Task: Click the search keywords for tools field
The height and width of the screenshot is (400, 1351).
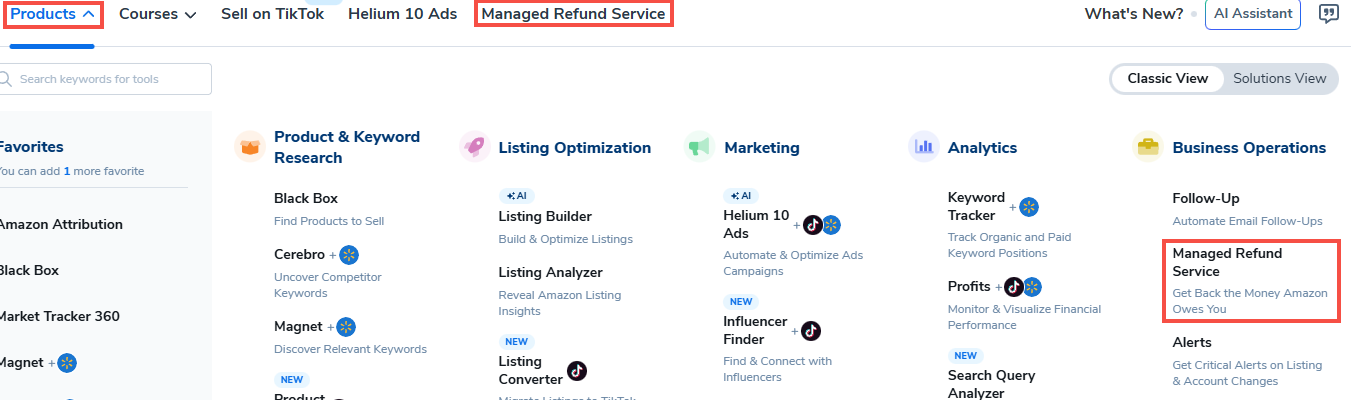Action: pyautogui.click(x=110, y=79)
